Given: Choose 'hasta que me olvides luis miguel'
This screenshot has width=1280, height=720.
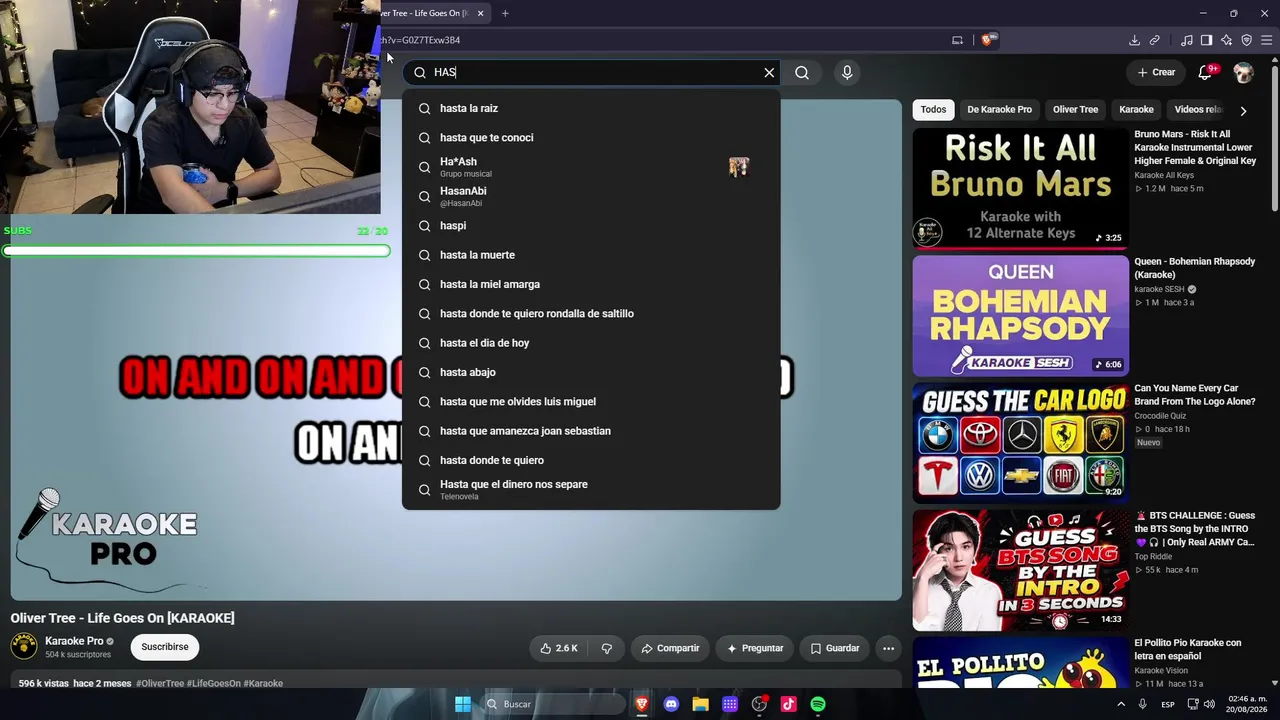Looking at the screenshot, I should [591, 402].
